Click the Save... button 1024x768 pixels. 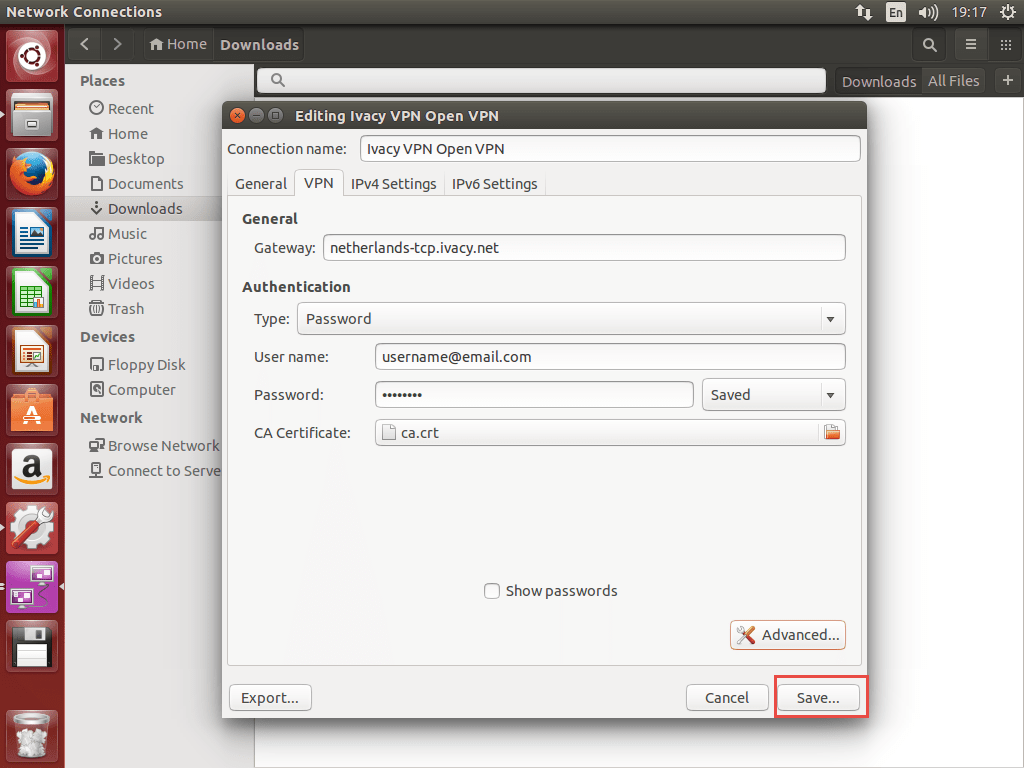point(818,697)
